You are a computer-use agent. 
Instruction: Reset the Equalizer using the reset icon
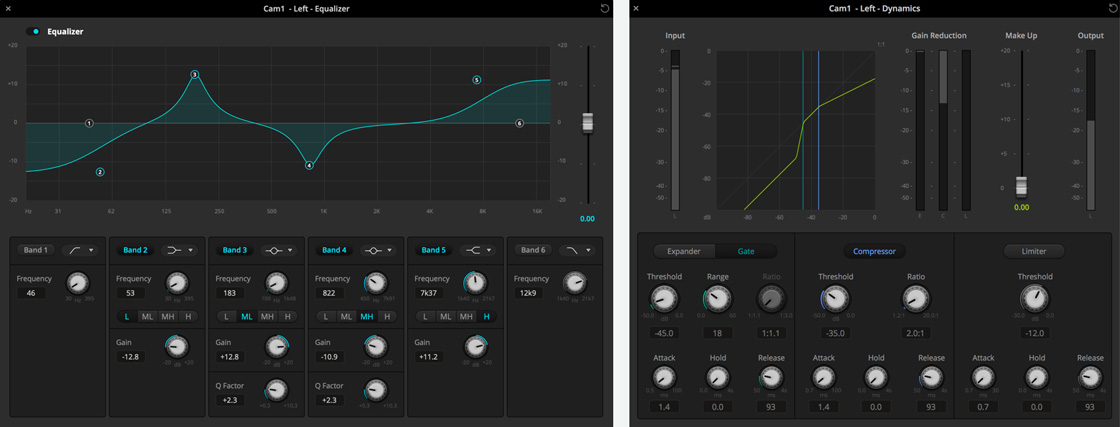(604, 9)
